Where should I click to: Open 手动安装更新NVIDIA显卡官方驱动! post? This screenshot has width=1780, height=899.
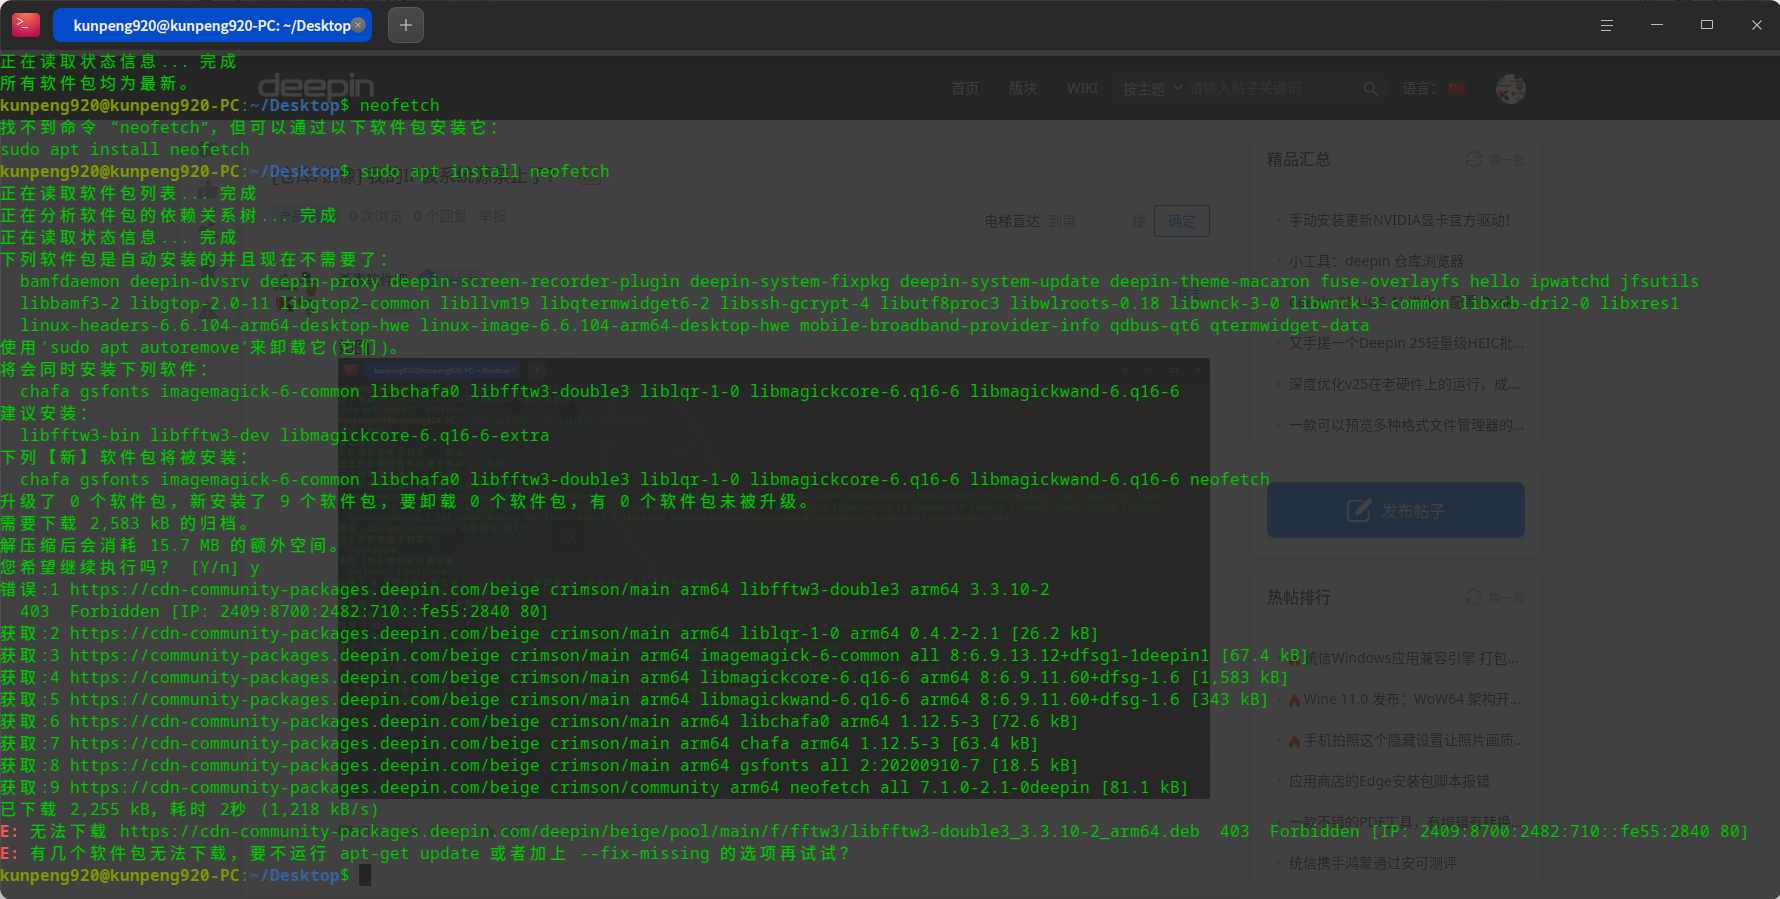[1400, 220]
